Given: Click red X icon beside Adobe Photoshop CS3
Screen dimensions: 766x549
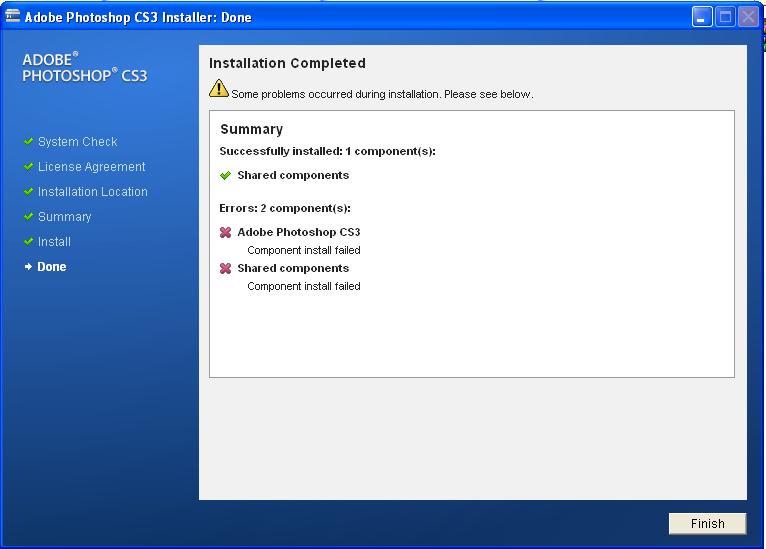Looking at the screenshot, I should 226,233.
